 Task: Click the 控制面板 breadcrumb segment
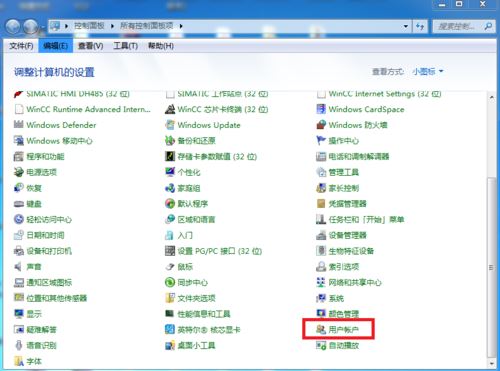(89, 26)
